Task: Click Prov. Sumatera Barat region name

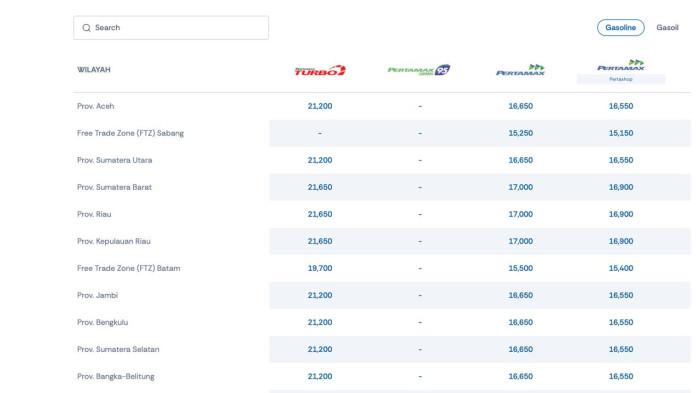Action: (x=114, y=187)
